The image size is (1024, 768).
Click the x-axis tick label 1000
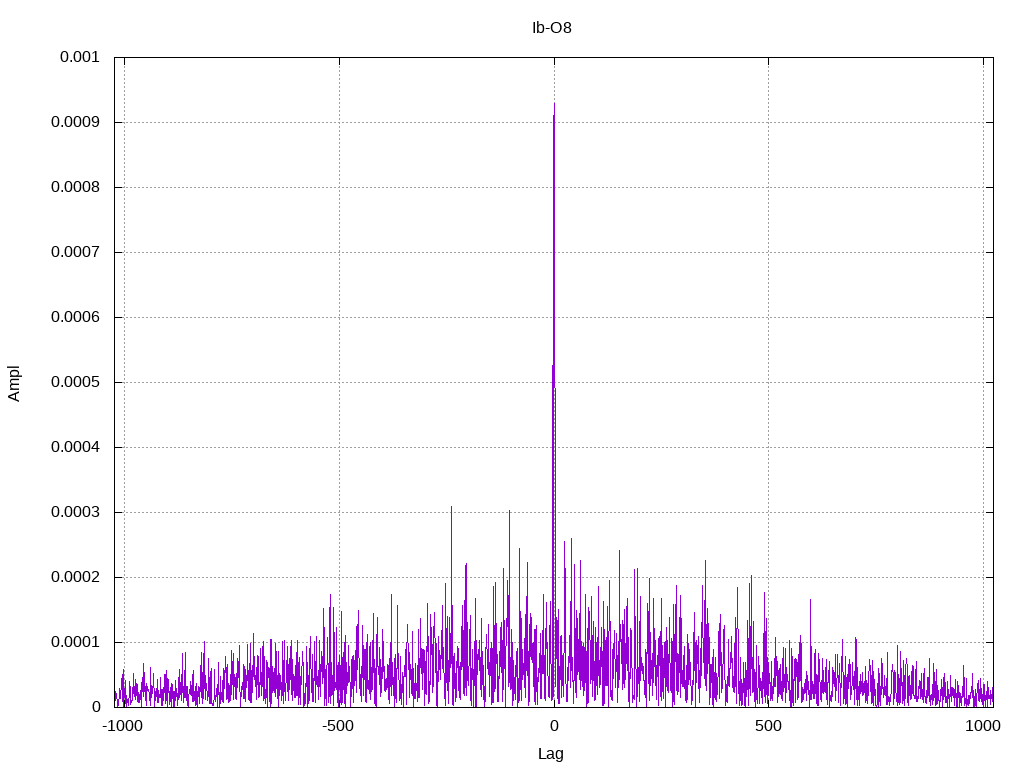coord(983,726)
